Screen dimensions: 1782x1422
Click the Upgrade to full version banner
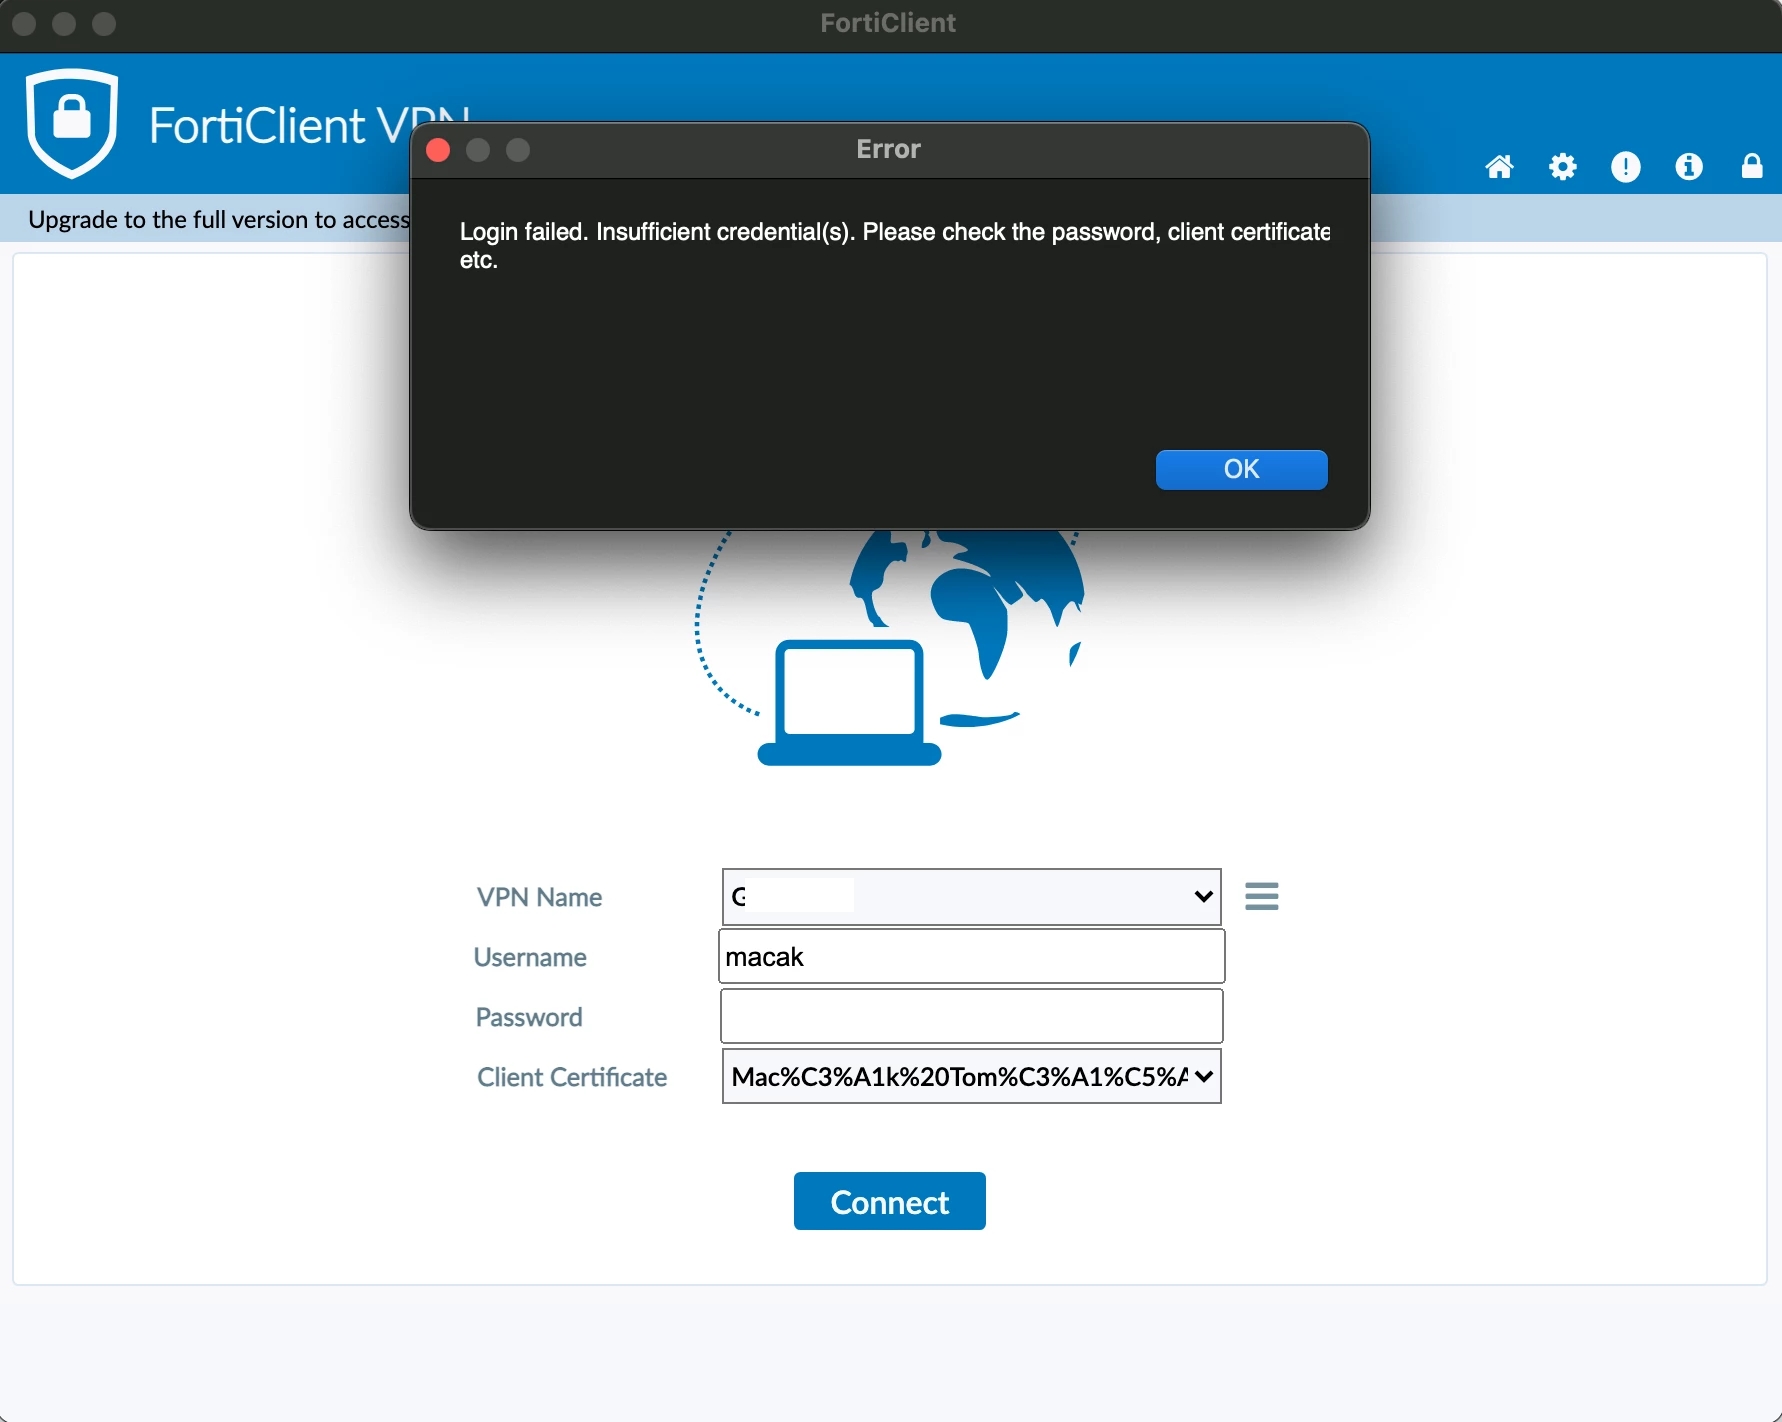coord(219,220)
